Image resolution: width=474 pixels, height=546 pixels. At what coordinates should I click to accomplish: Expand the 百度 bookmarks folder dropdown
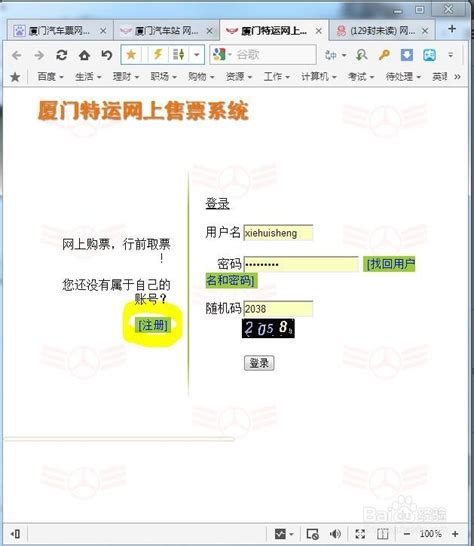50,76
